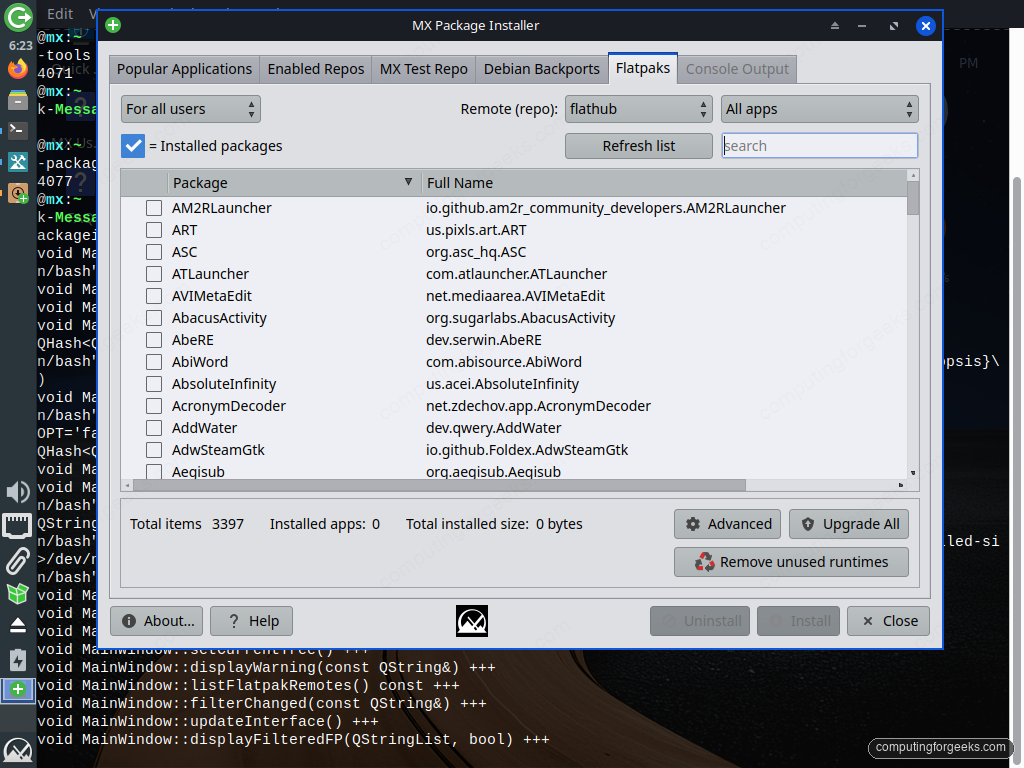1024x768 pixels.
Task: Click the green package updater tray icon
Action: (18, 593)
